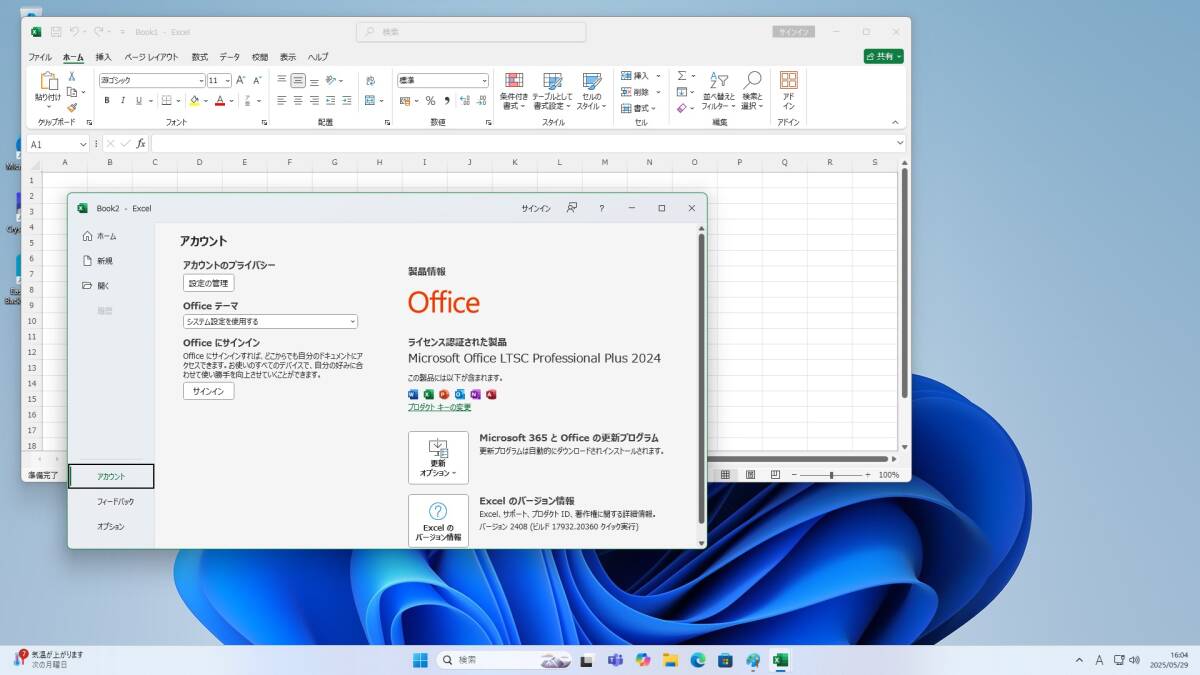Screen dimensions: 1200x675
Task: Click the Excel icon on the taskbar
Action: [x=780, y=660]
